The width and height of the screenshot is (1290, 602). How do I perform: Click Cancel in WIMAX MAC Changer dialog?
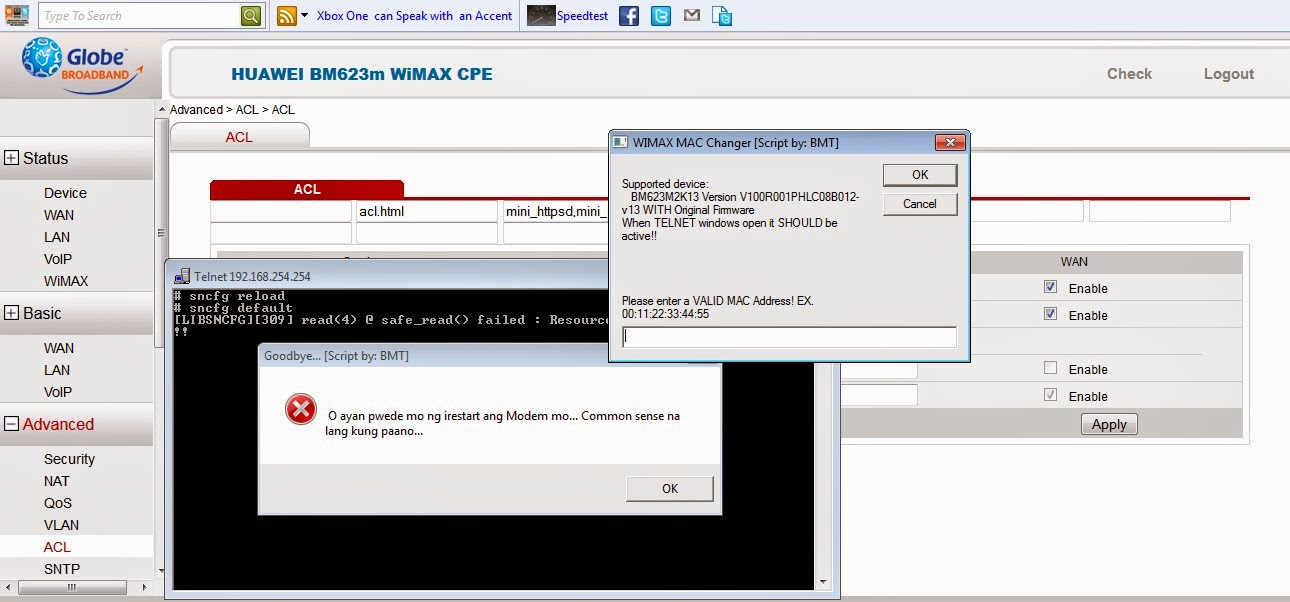[x=920, y=204]
